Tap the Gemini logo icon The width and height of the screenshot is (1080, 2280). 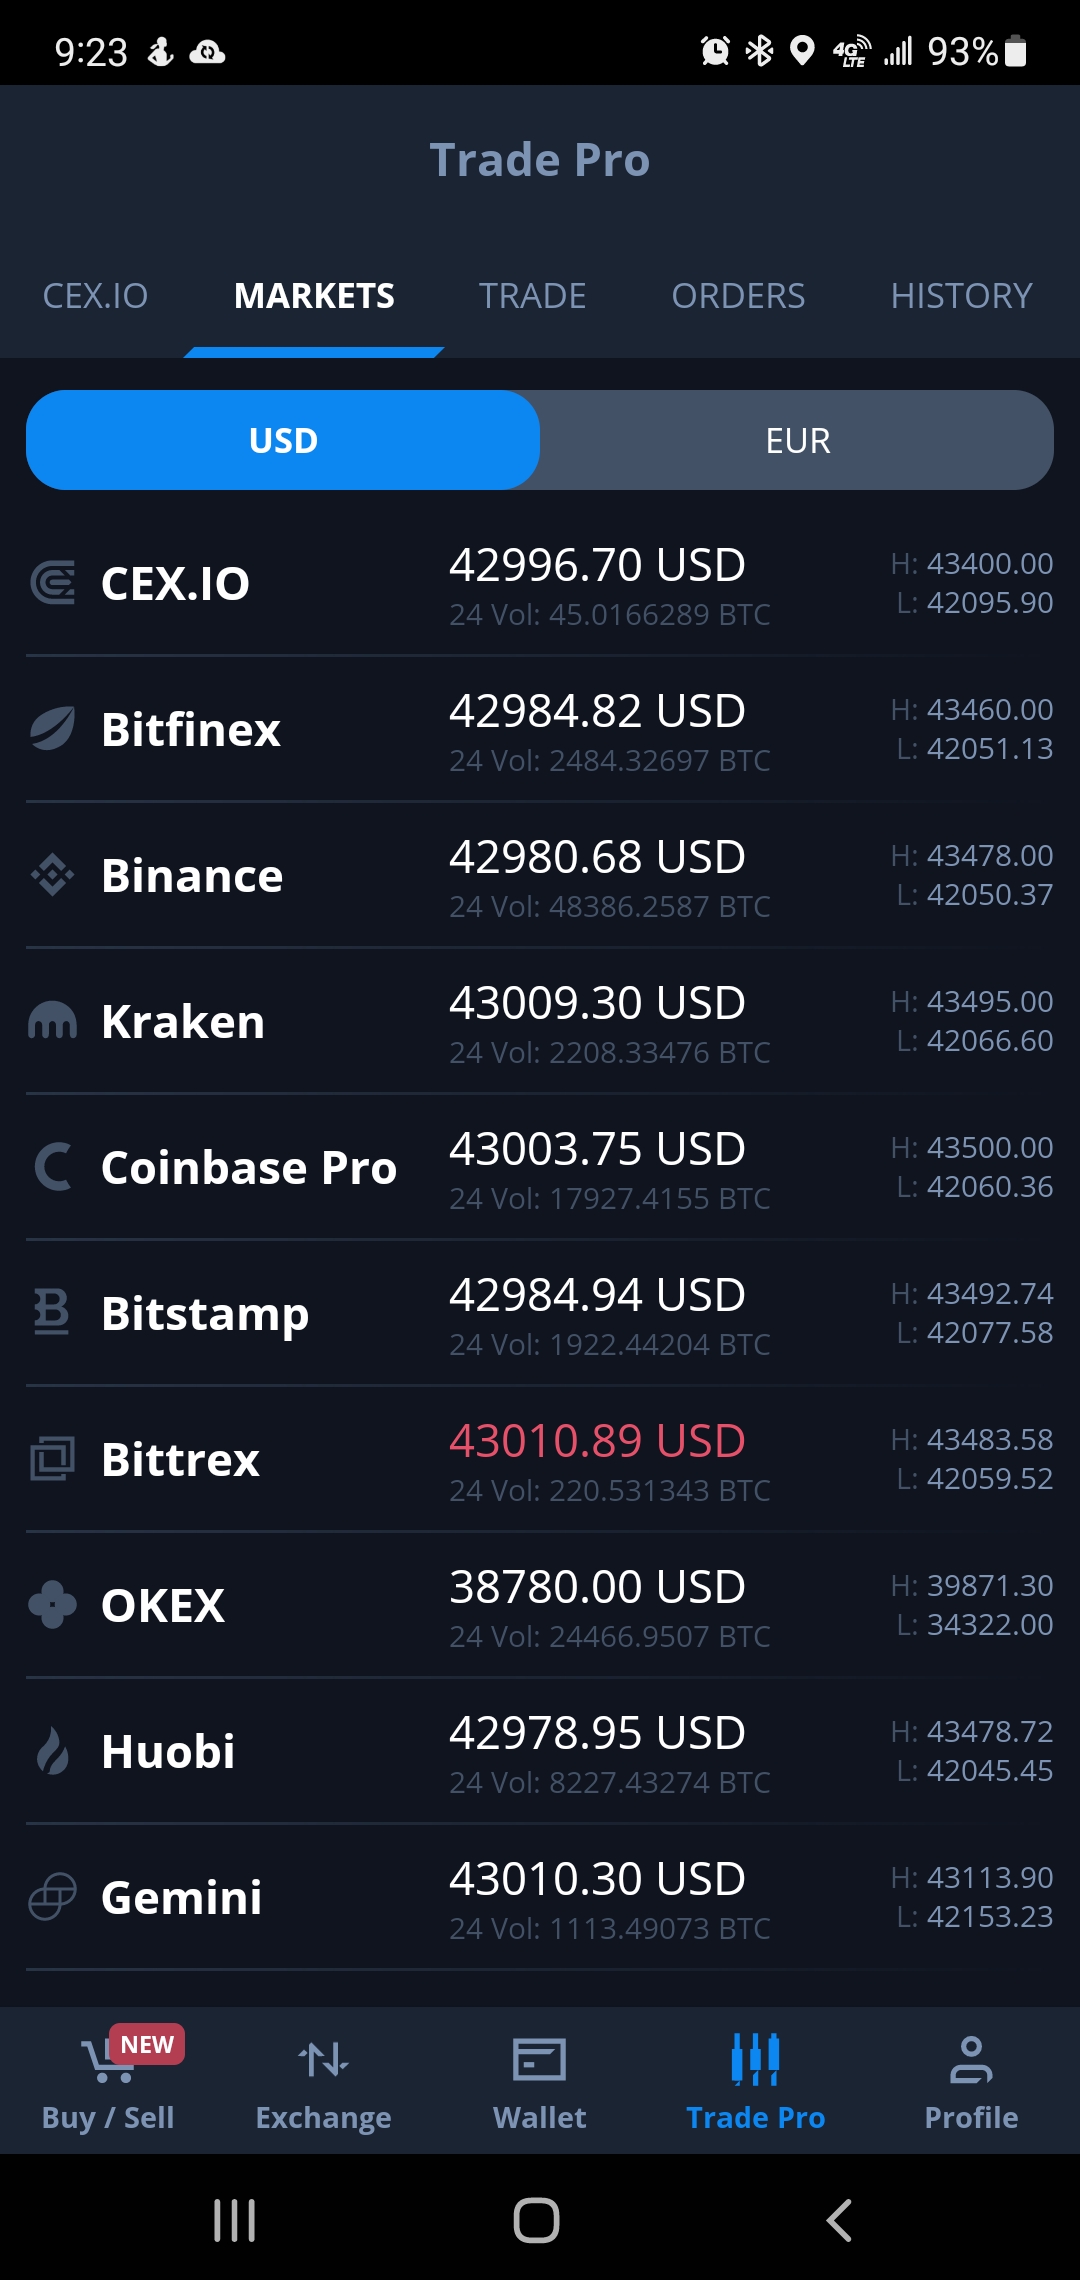[53, 1897]
